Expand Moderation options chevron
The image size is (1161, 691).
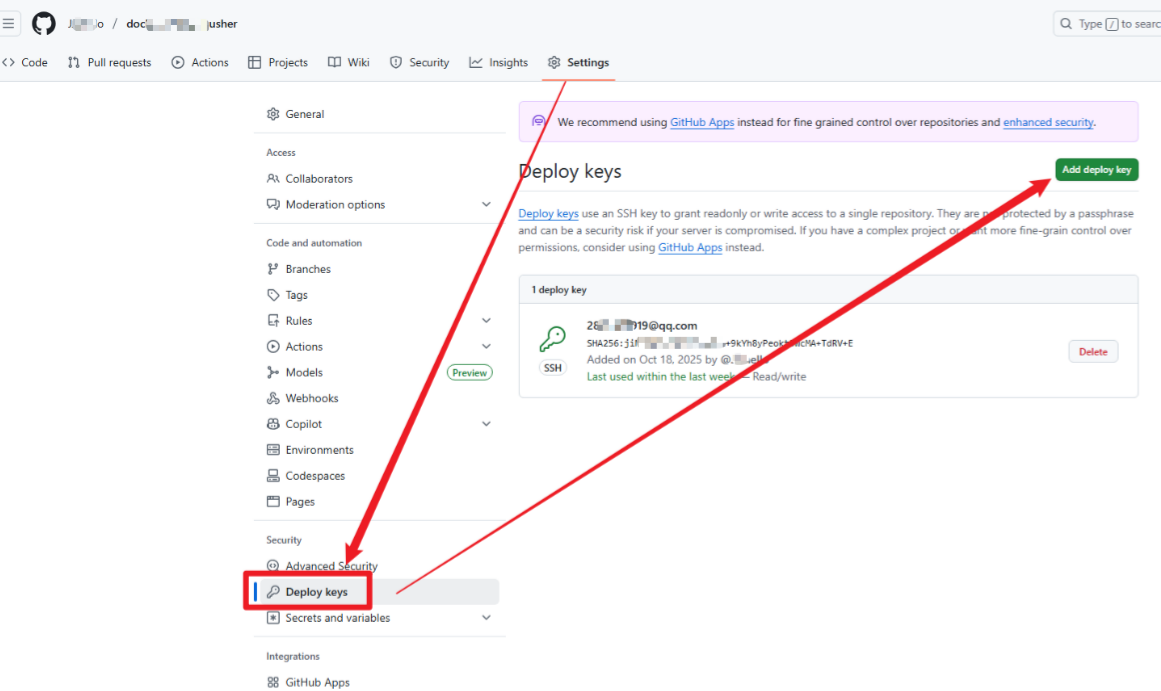(486, 204)
